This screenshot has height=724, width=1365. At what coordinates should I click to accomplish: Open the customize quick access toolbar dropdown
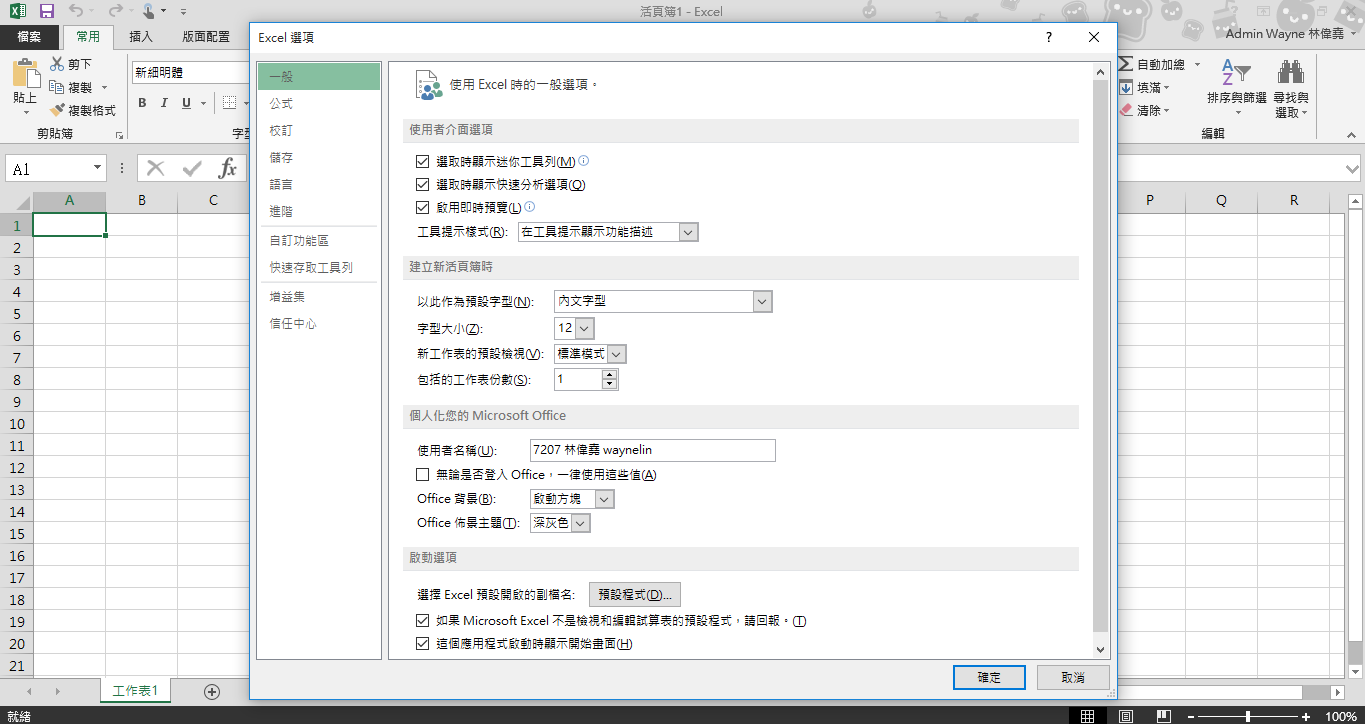click(182, 13)
